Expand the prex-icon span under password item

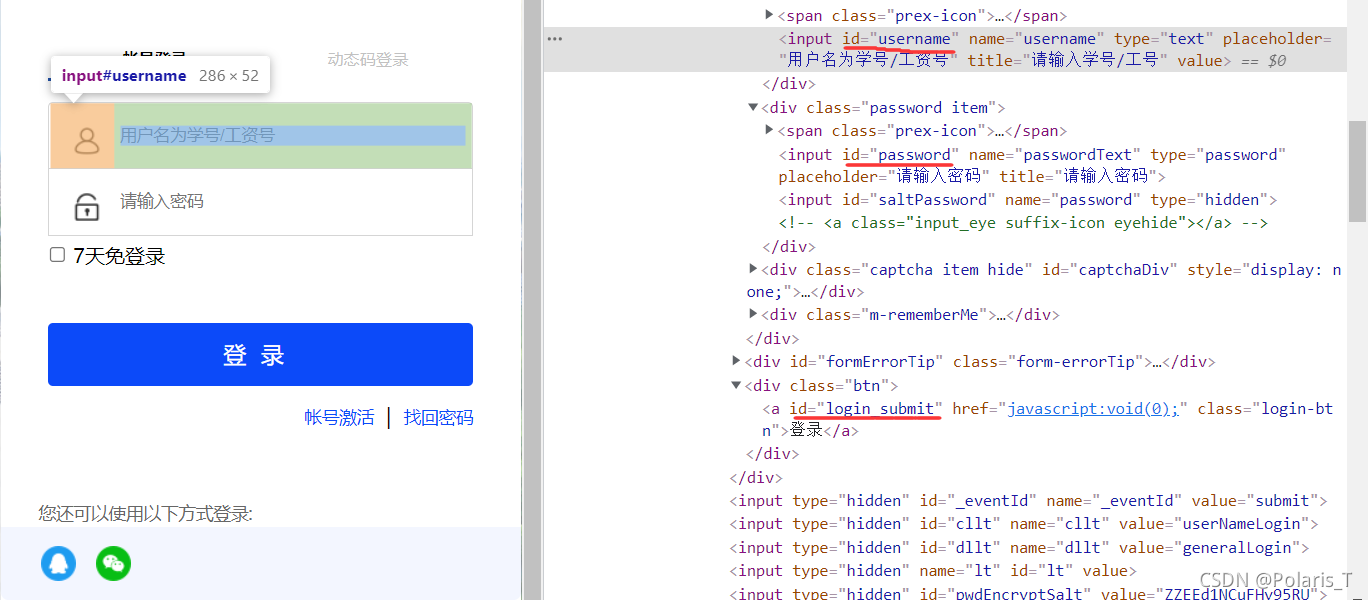pos(769,130)
